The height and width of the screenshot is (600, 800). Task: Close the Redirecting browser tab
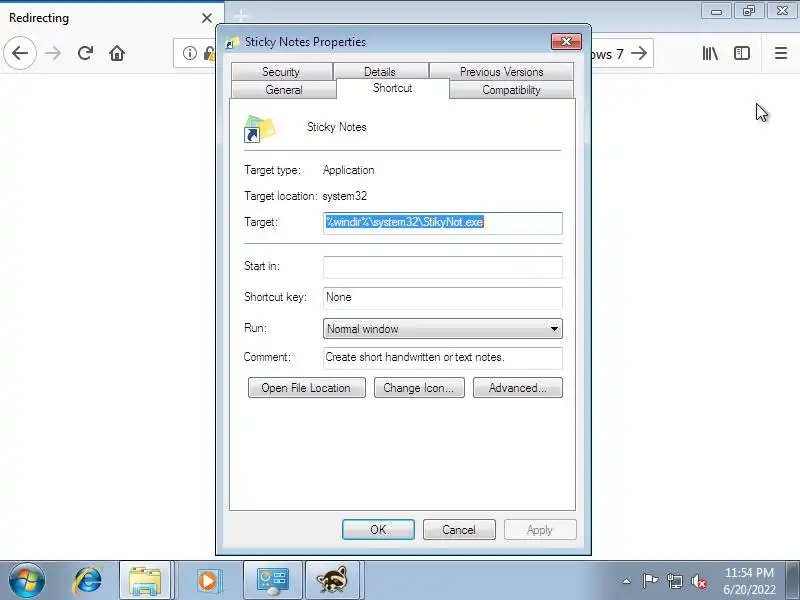[207, 18]
